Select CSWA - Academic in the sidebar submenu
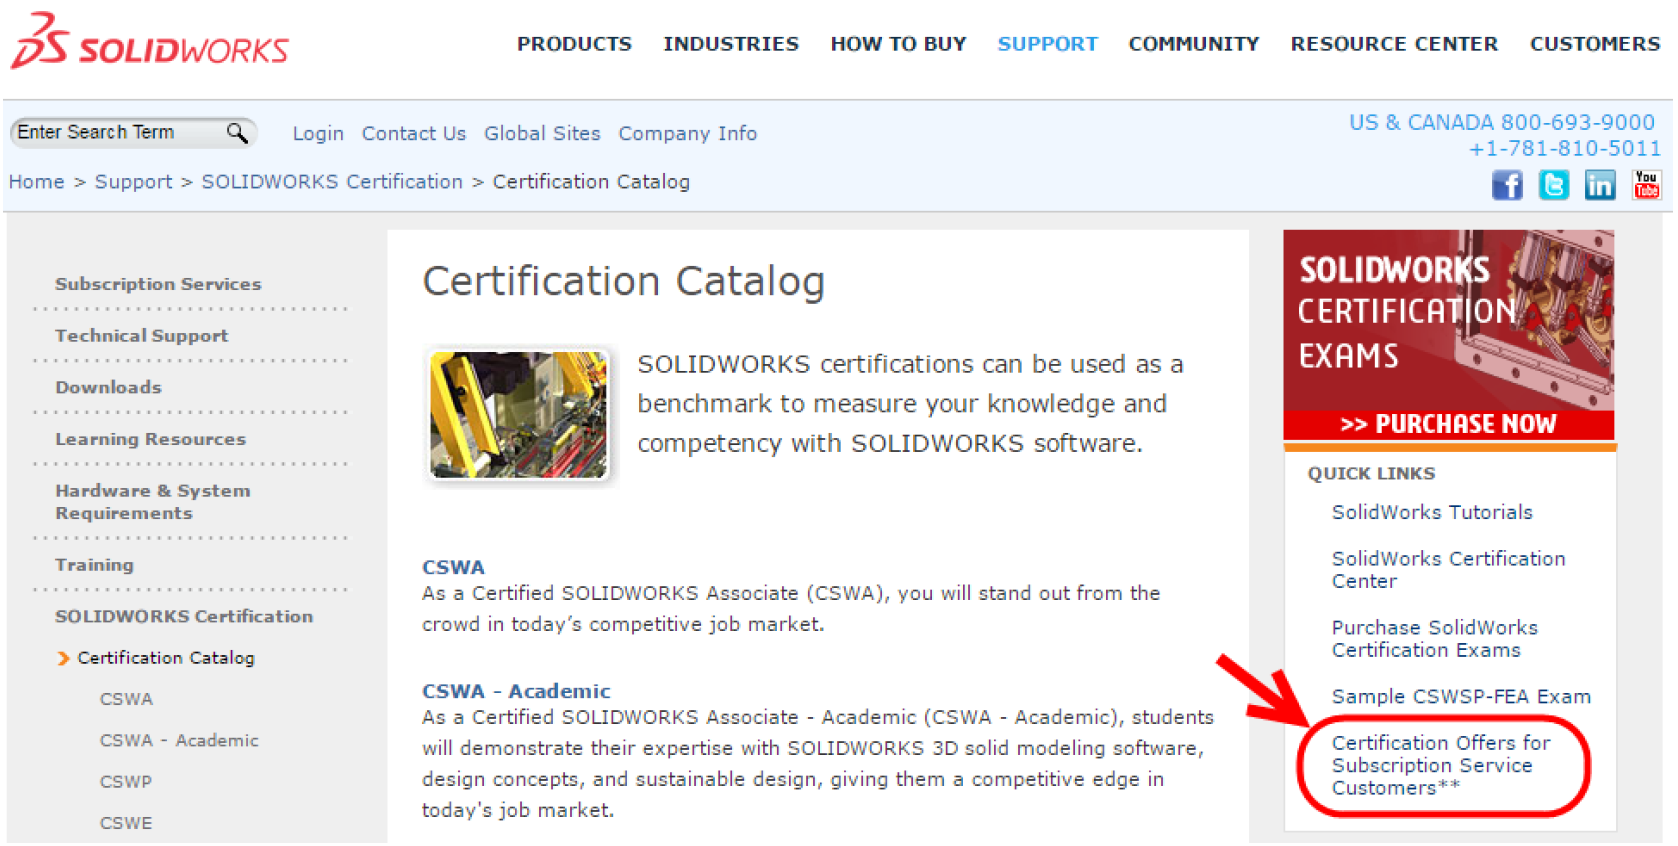 [x=179, y=741]
